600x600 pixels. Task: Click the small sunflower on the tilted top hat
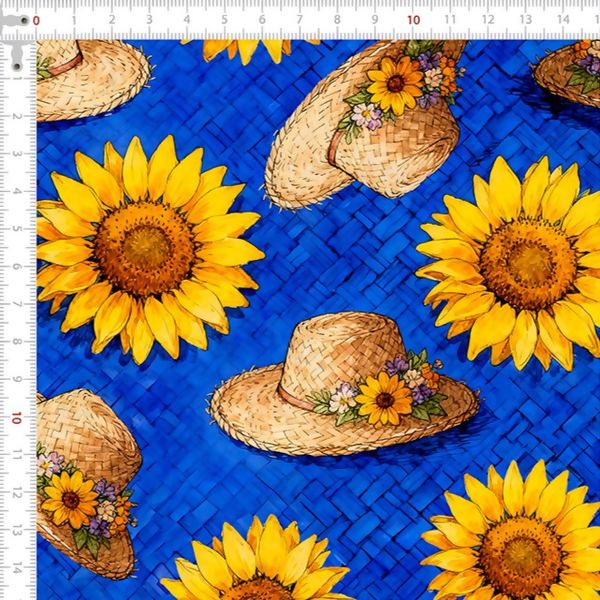tap(394, 80)
